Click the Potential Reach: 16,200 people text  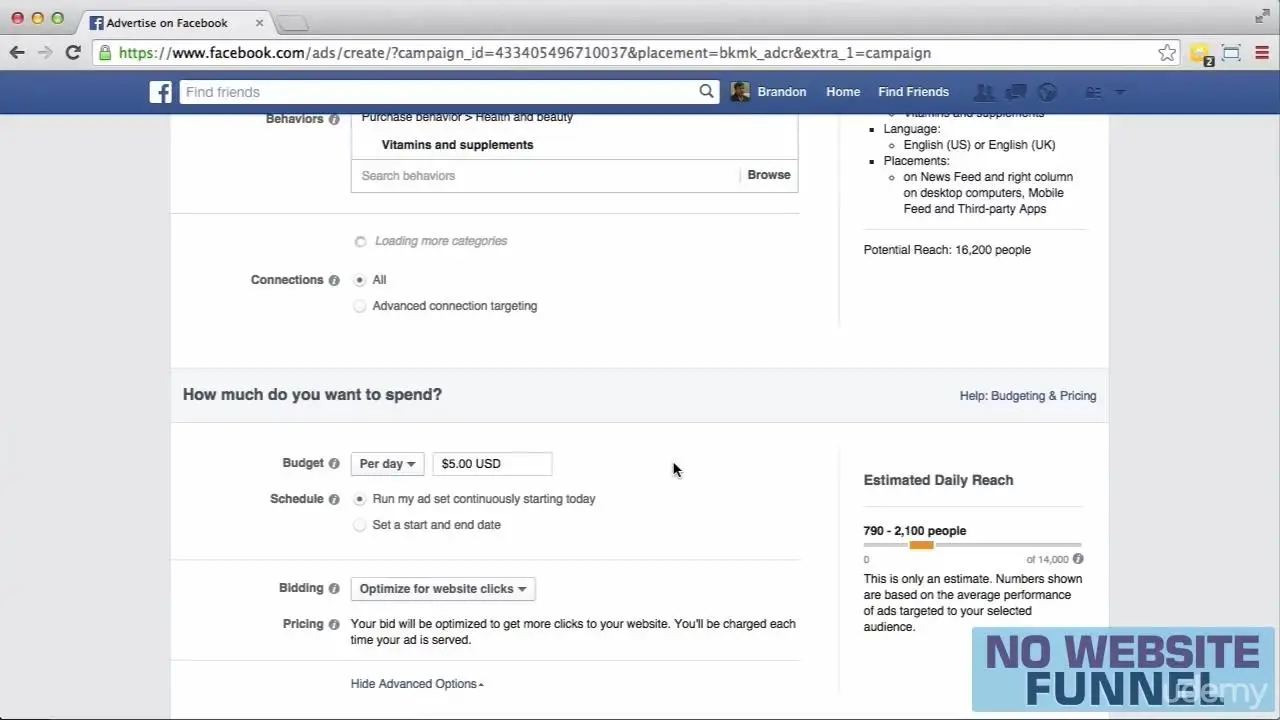coord(947,250)
